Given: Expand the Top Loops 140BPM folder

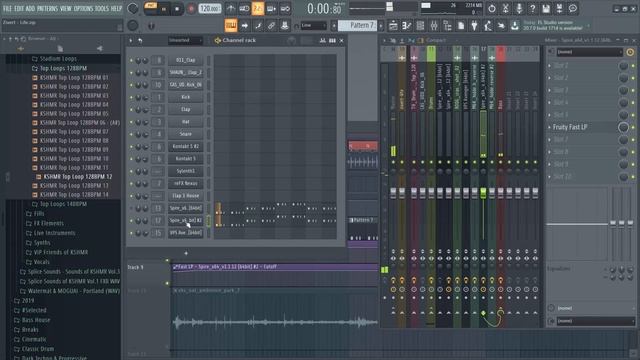Looking at the screenshot, I should [59, 204].
